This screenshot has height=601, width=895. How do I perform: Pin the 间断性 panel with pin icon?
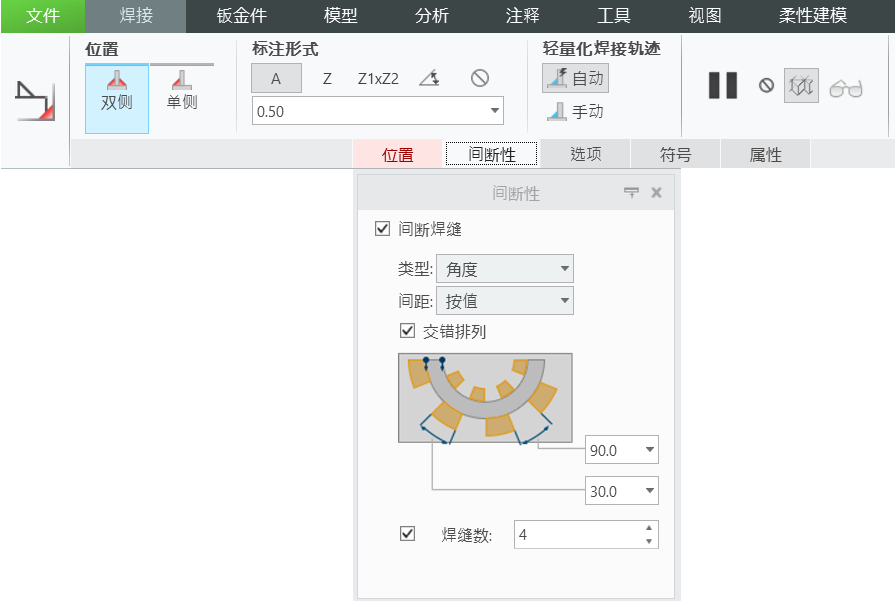click(631, 192)
